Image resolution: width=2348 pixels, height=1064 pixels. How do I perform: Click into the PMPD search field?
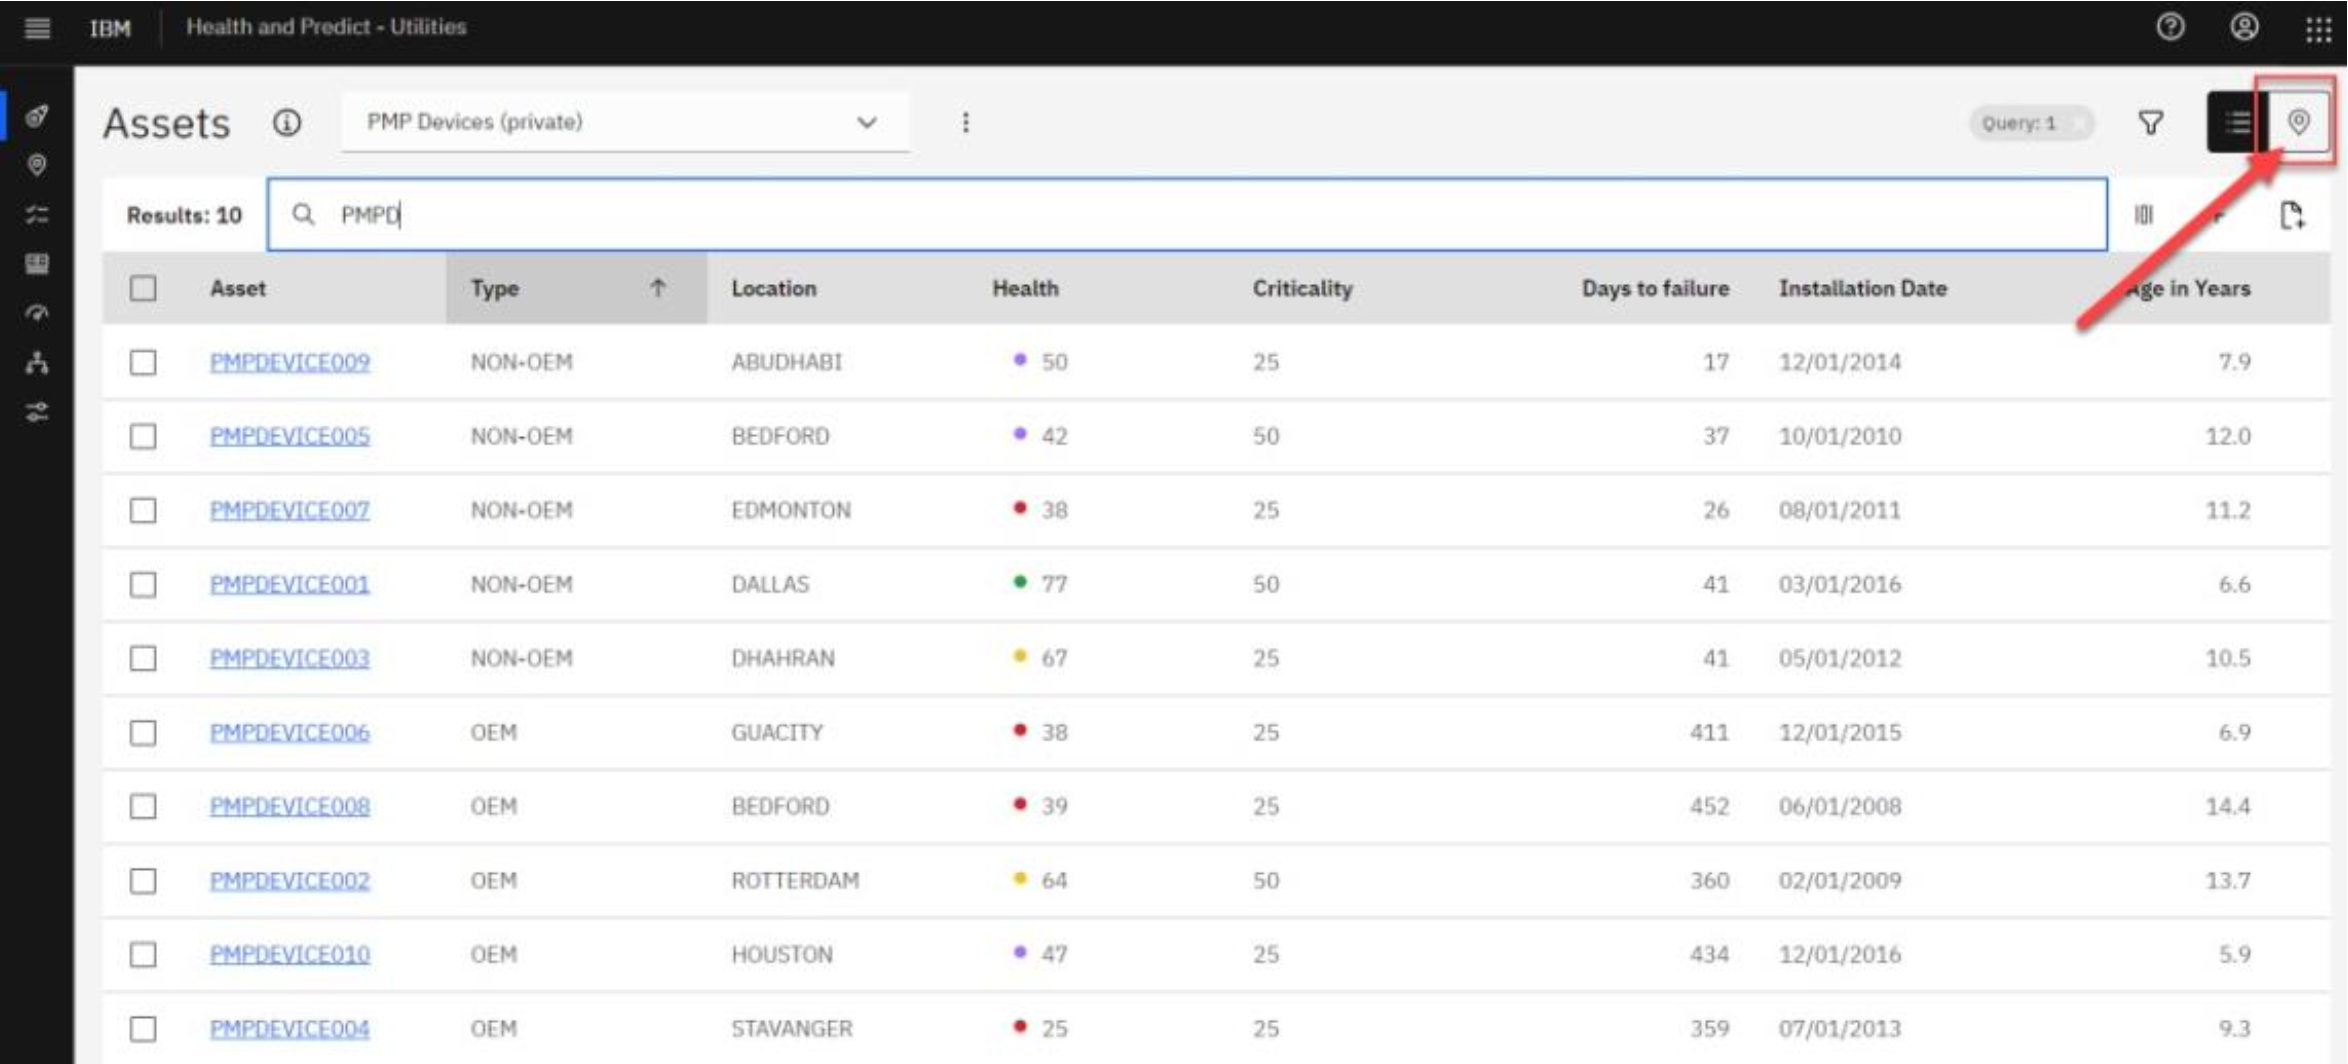[1187, 215]
